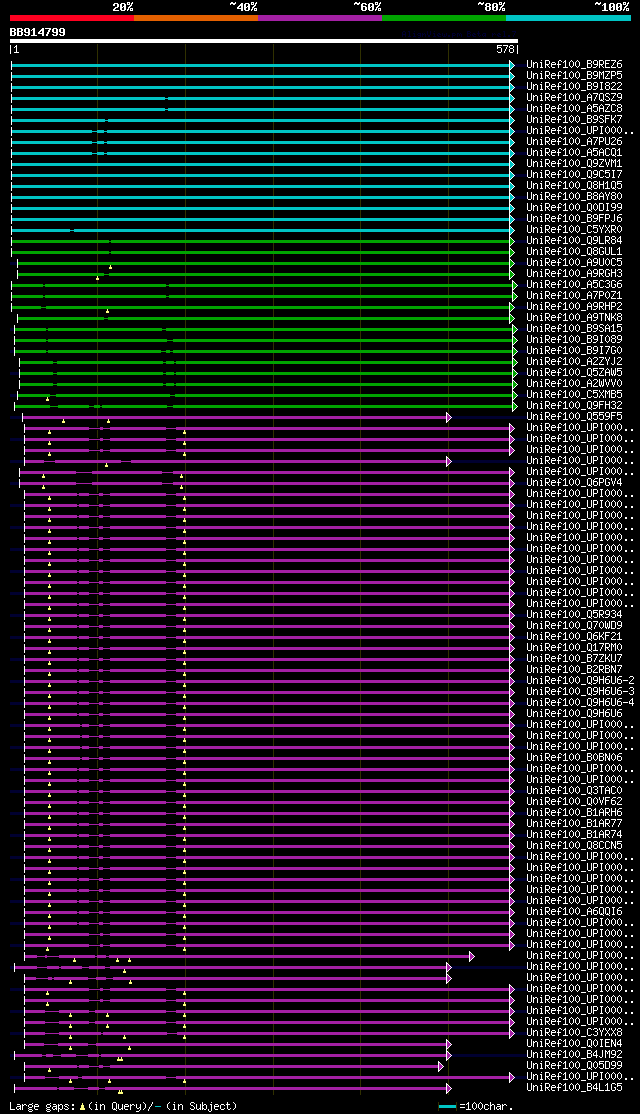Select the UniRef100_Q8CCN5 label
640x1114 pixels.
(575, 846)
